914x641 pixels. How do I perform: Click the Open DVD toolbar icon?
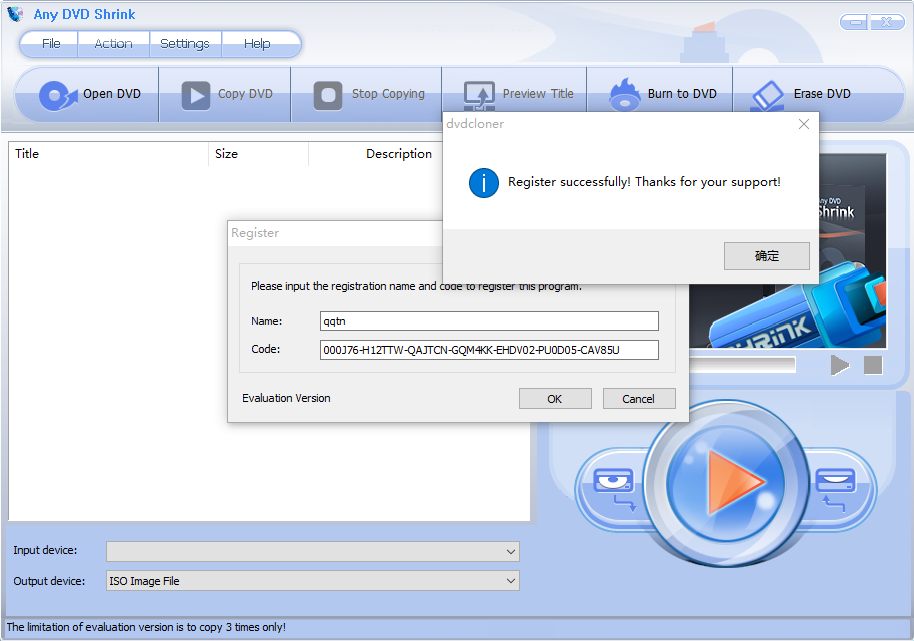click(x=57, y=95)
